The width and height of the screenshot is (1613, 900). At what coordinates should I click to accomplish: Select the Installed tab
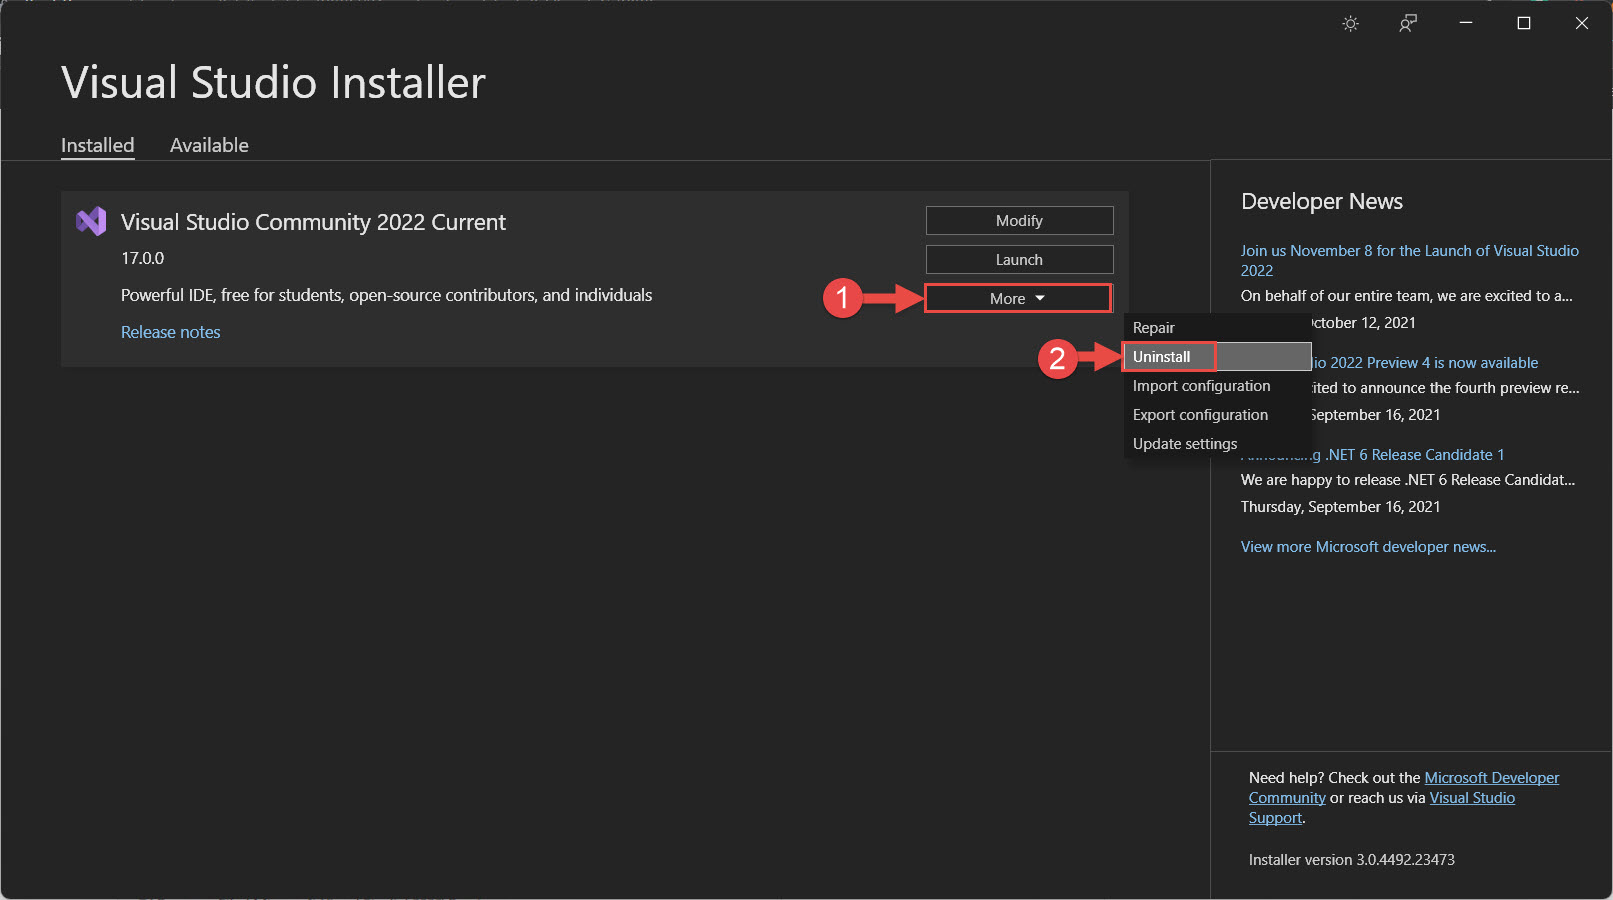click(97, 145)
